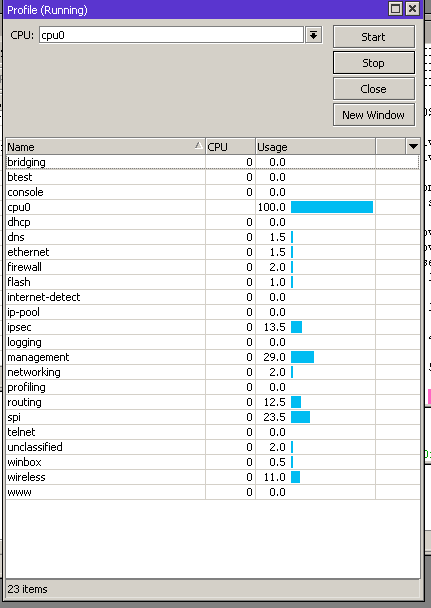Select the wireless row
Screen dimensions: 431x608
213,477
